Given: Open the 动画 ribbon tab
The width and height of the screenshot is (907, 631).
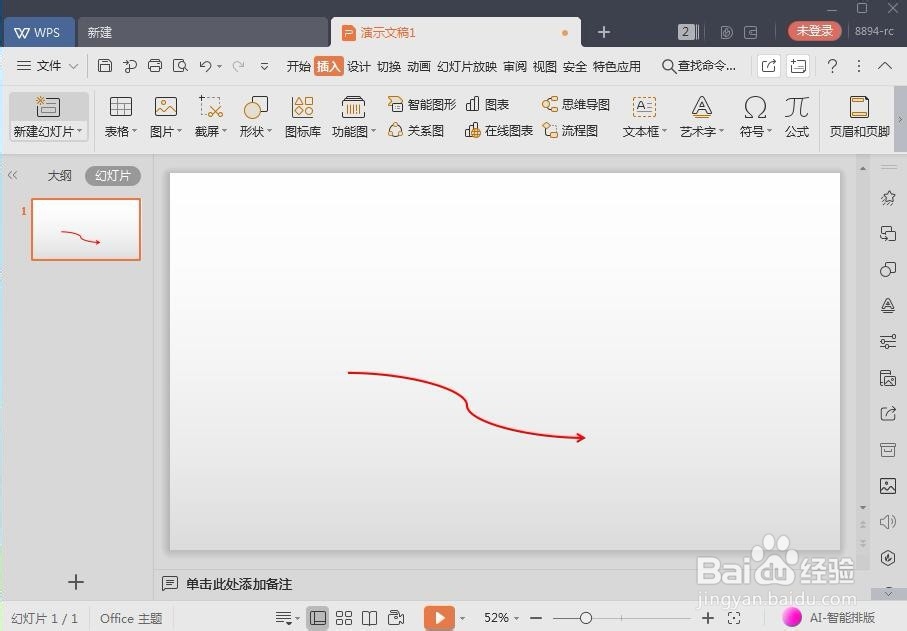Looking at the screenshot, I should pos(419,67).
